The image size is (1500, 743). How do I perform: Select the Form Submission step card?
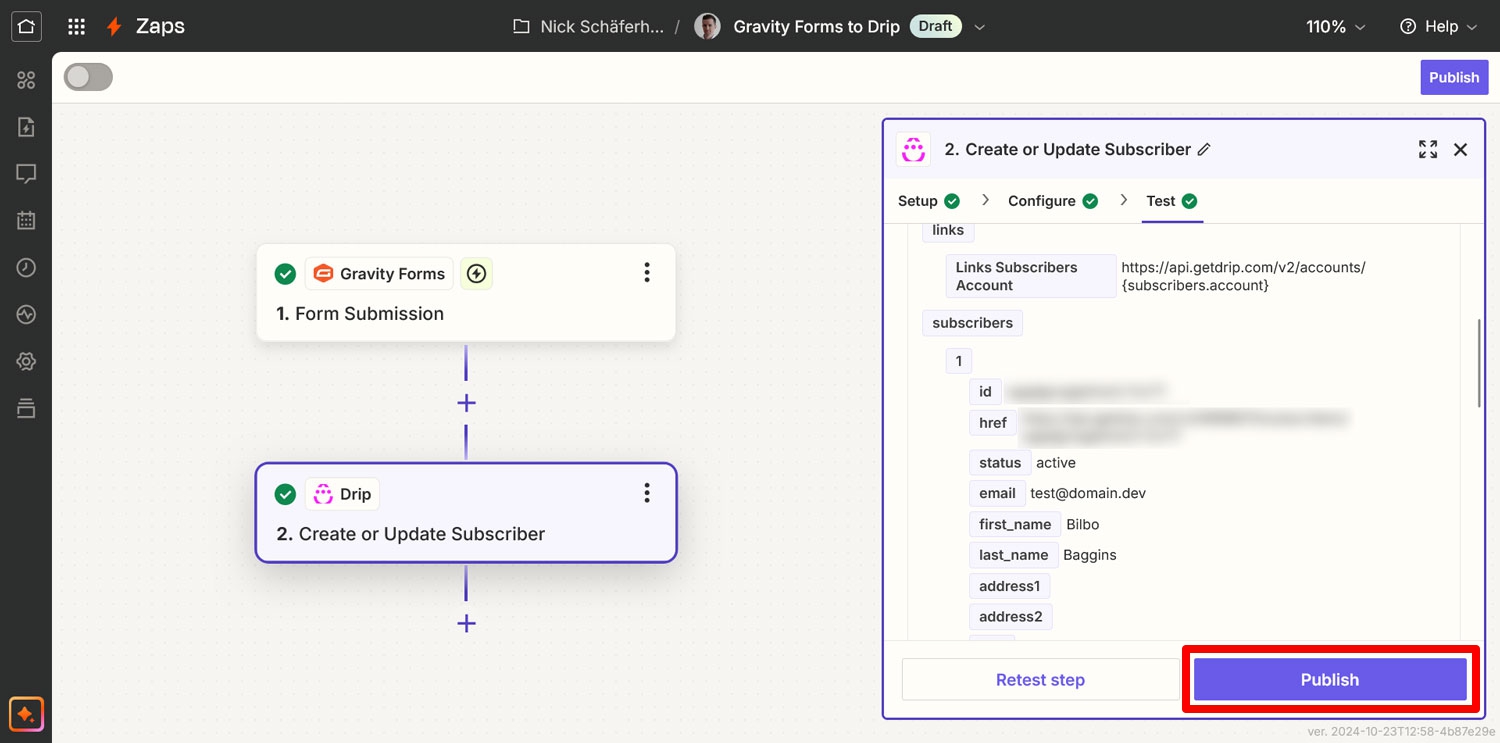click(x=466, y=293)
